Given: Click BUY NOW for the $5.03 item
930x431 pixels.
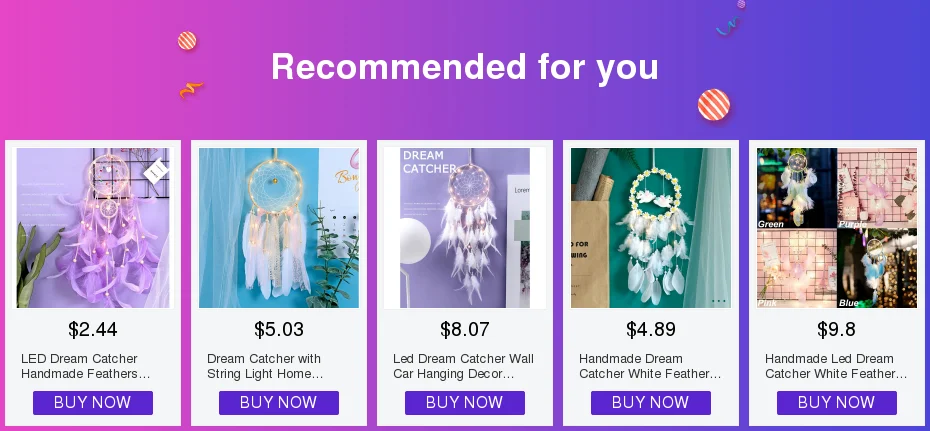Looking at the screenshot, I should tap(279, 403).
